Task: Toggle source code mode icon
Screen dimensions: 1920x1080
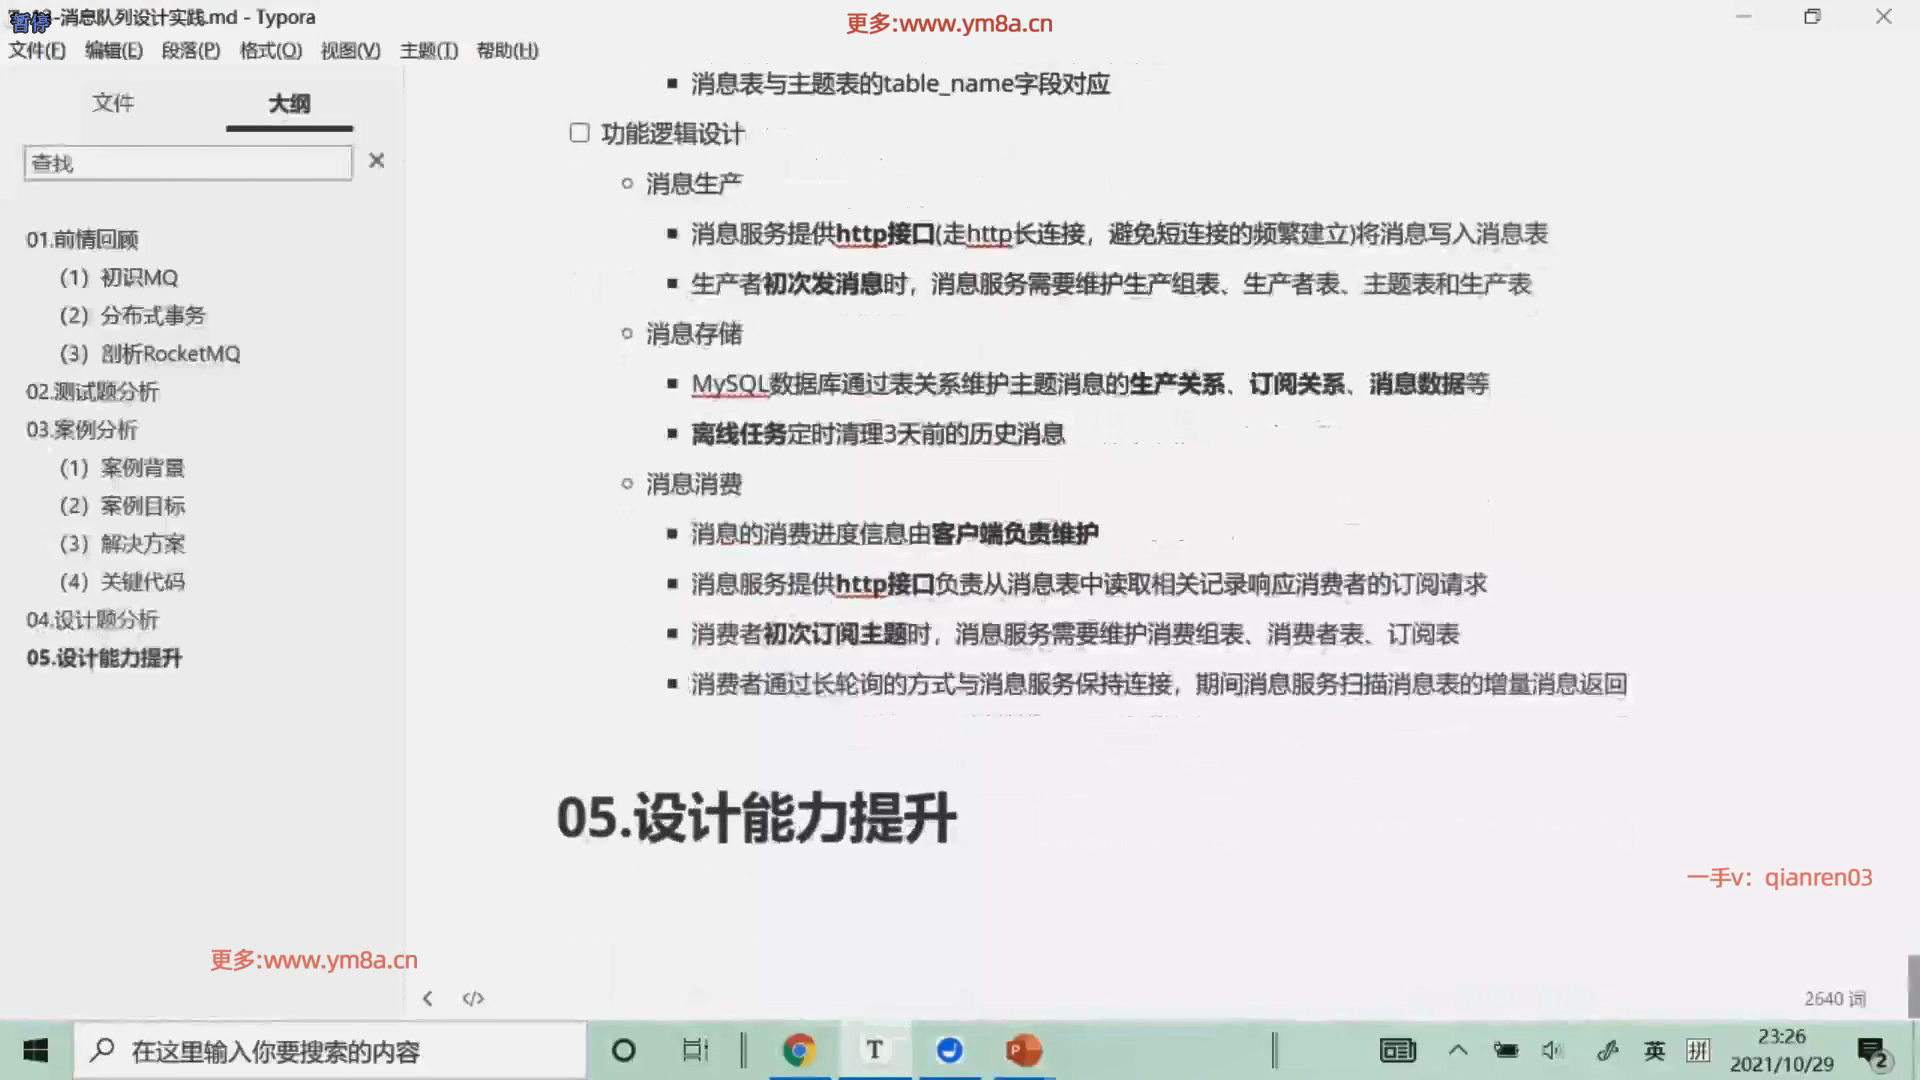Action: (x=473, y=998)
